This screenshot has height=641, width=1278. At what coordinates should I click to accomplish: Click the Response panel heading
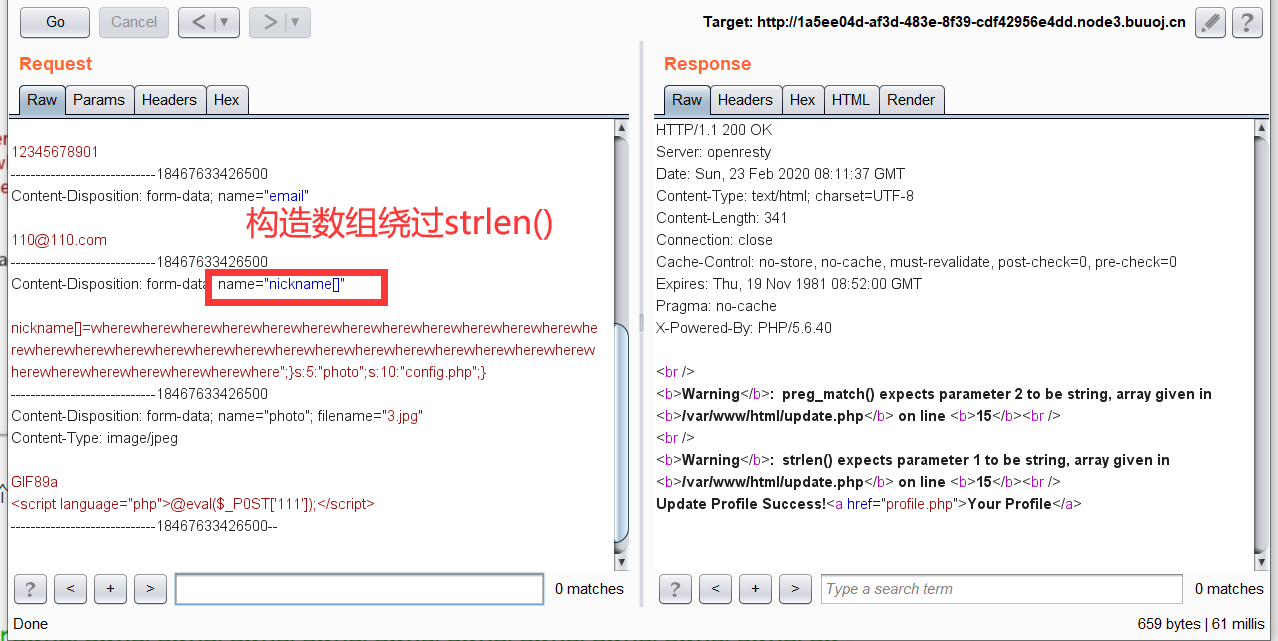[x=707, y=64]
